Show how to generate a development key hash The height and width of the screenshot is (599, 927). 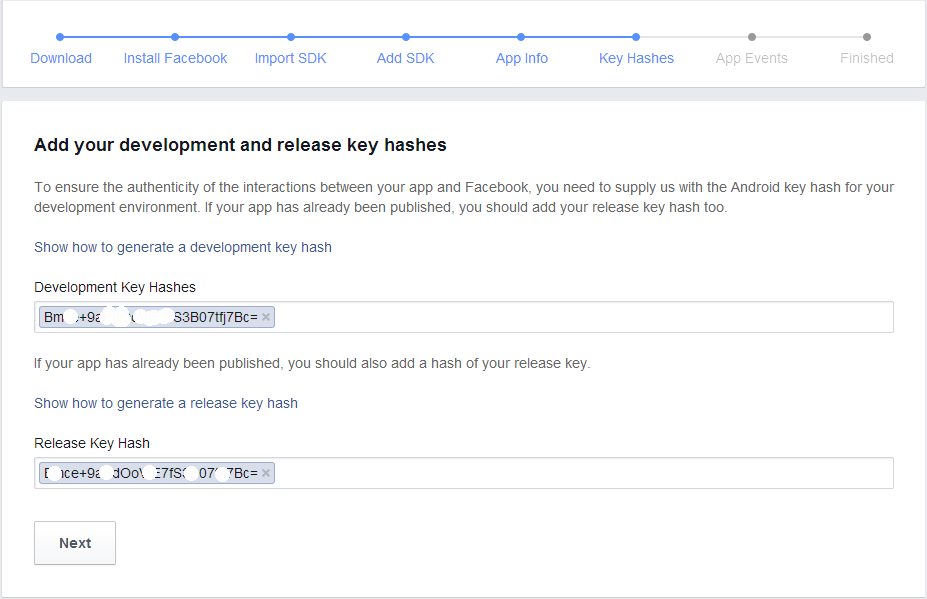click(x=183, y=247)
